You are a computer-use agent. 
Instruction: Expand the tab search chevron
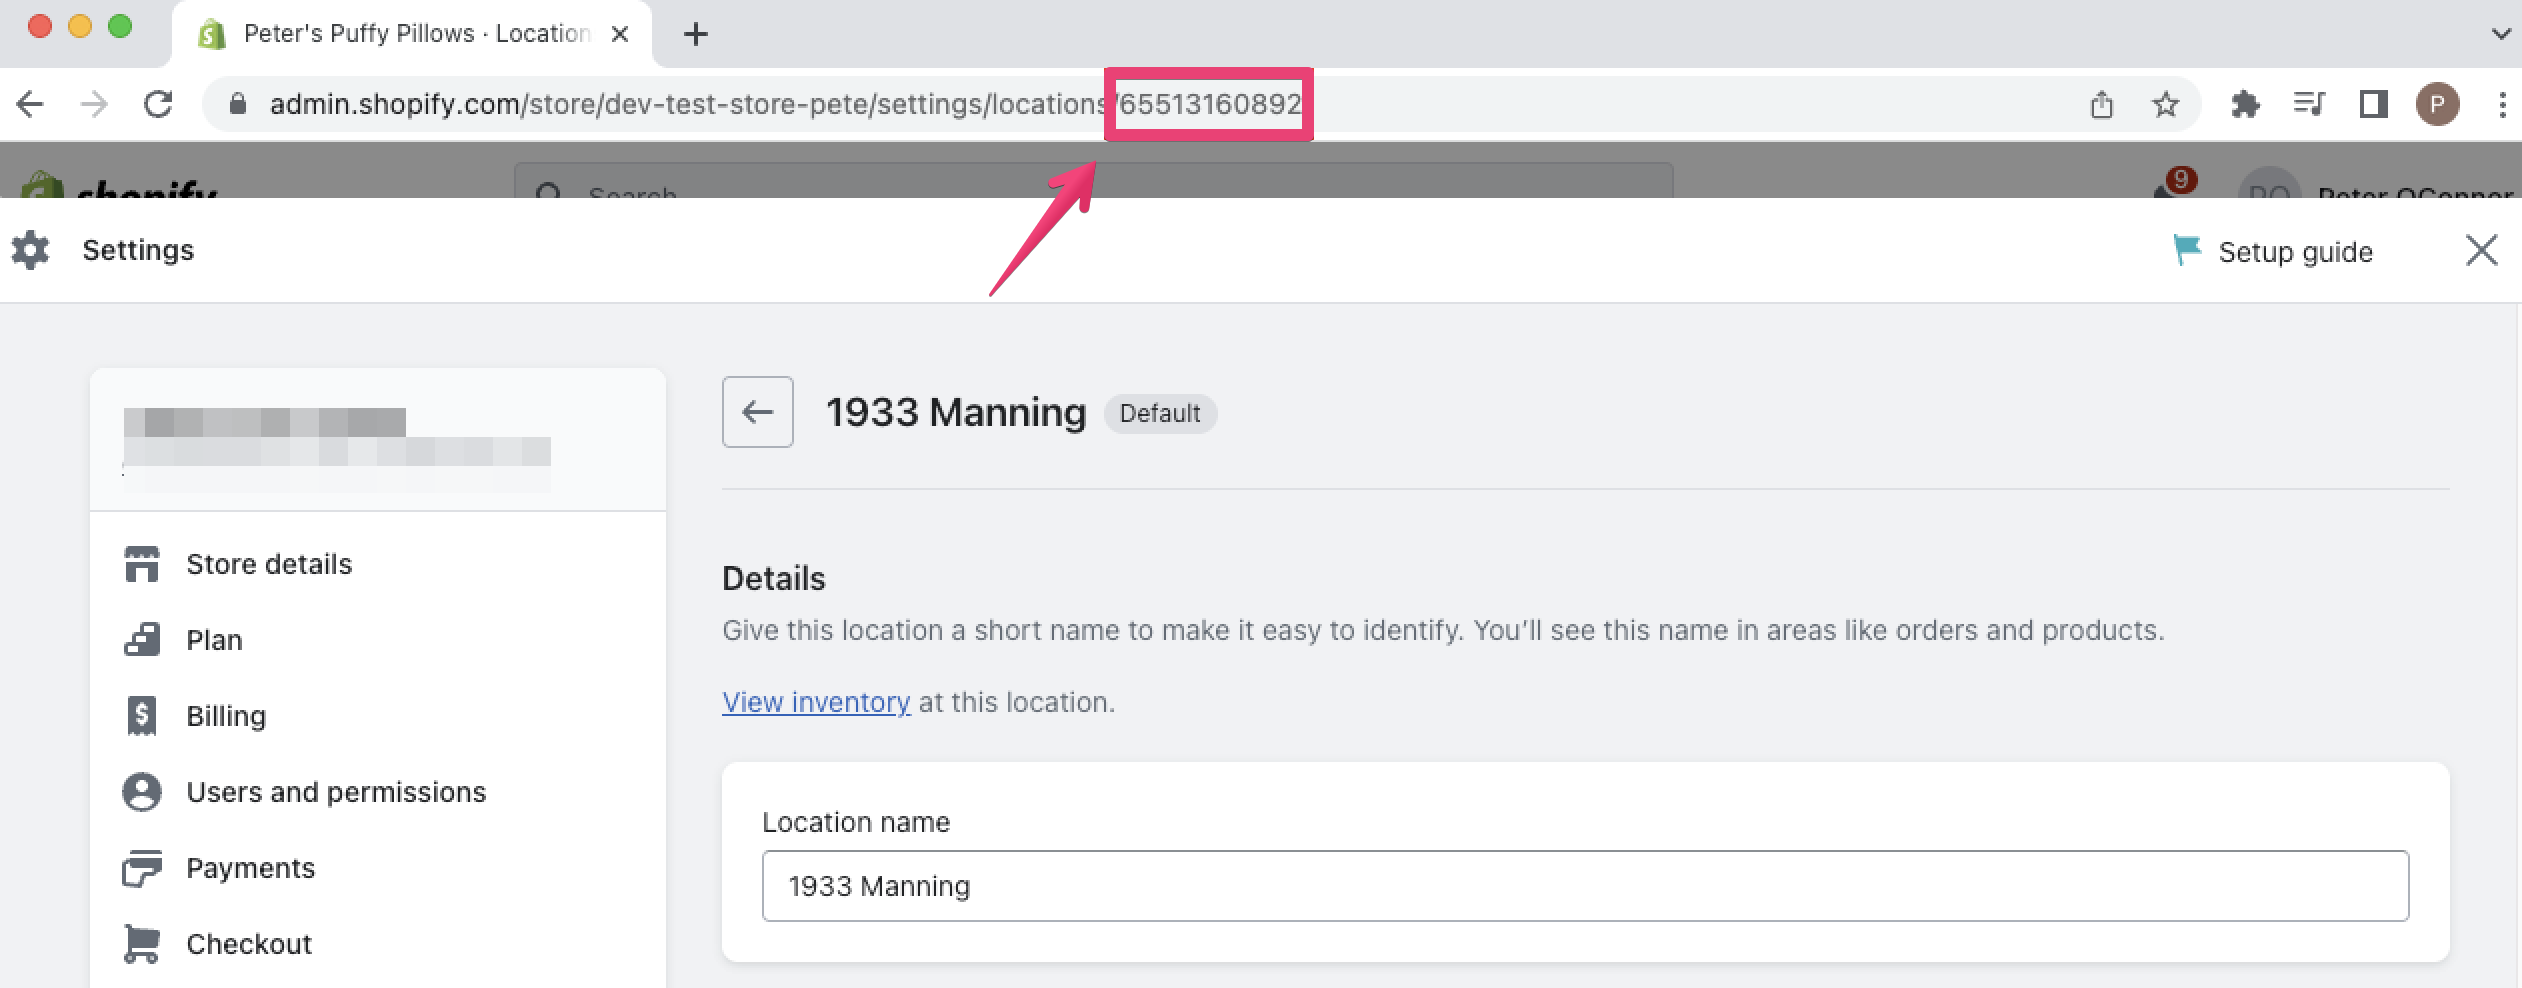point(2500,34)
